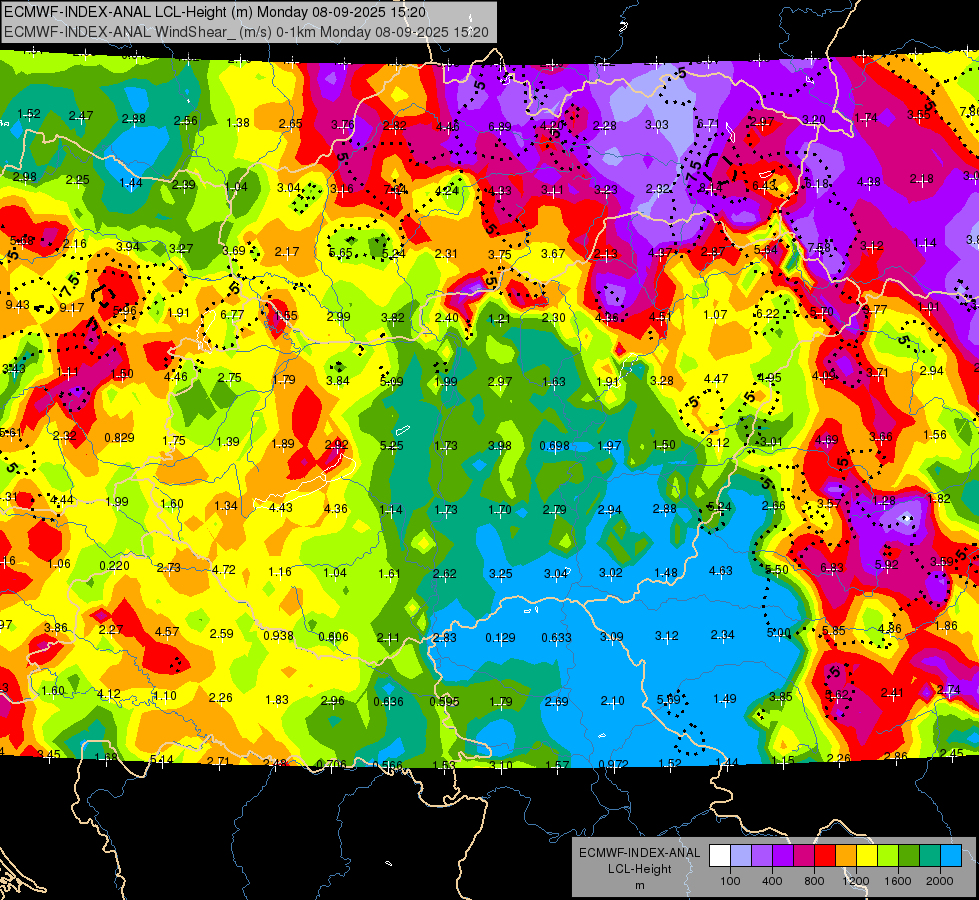Click the wind shear value 6.83
This screenshot has width=979, height=900.
coord(832,568)
